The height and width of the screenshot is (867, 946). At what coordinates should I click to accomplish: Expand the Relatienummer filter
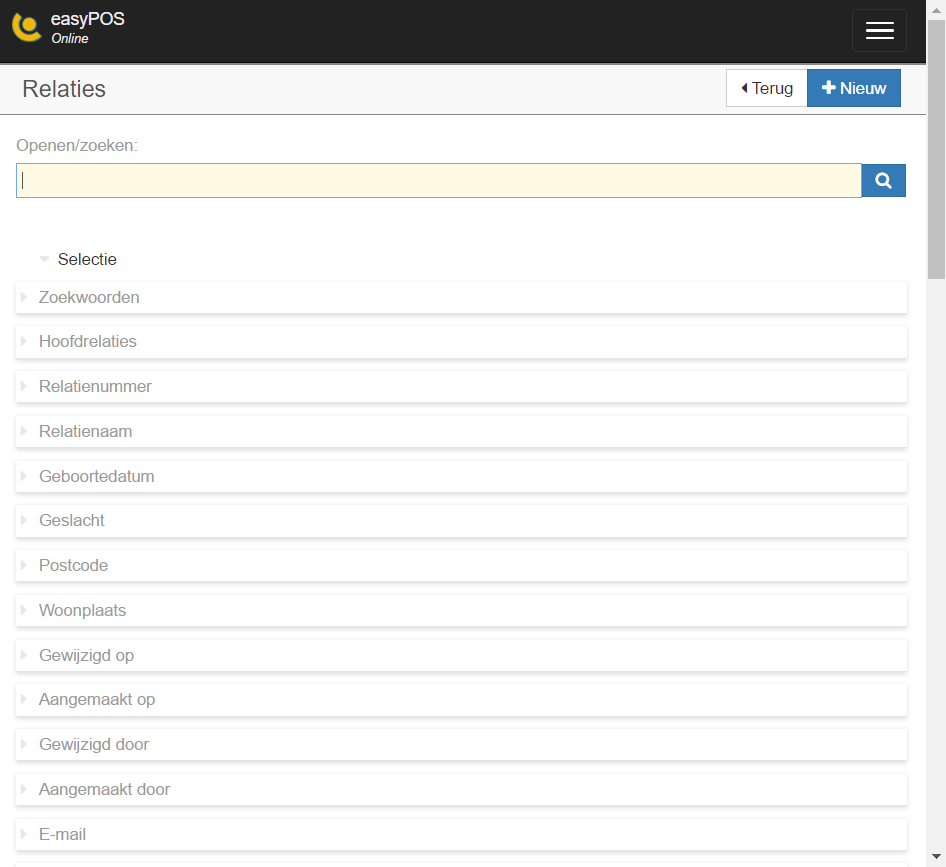pos(462,386)
